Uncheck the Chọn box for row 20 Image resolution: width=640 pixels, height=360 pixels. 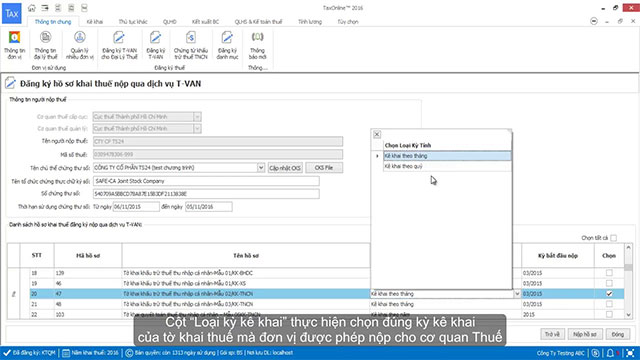609,294
